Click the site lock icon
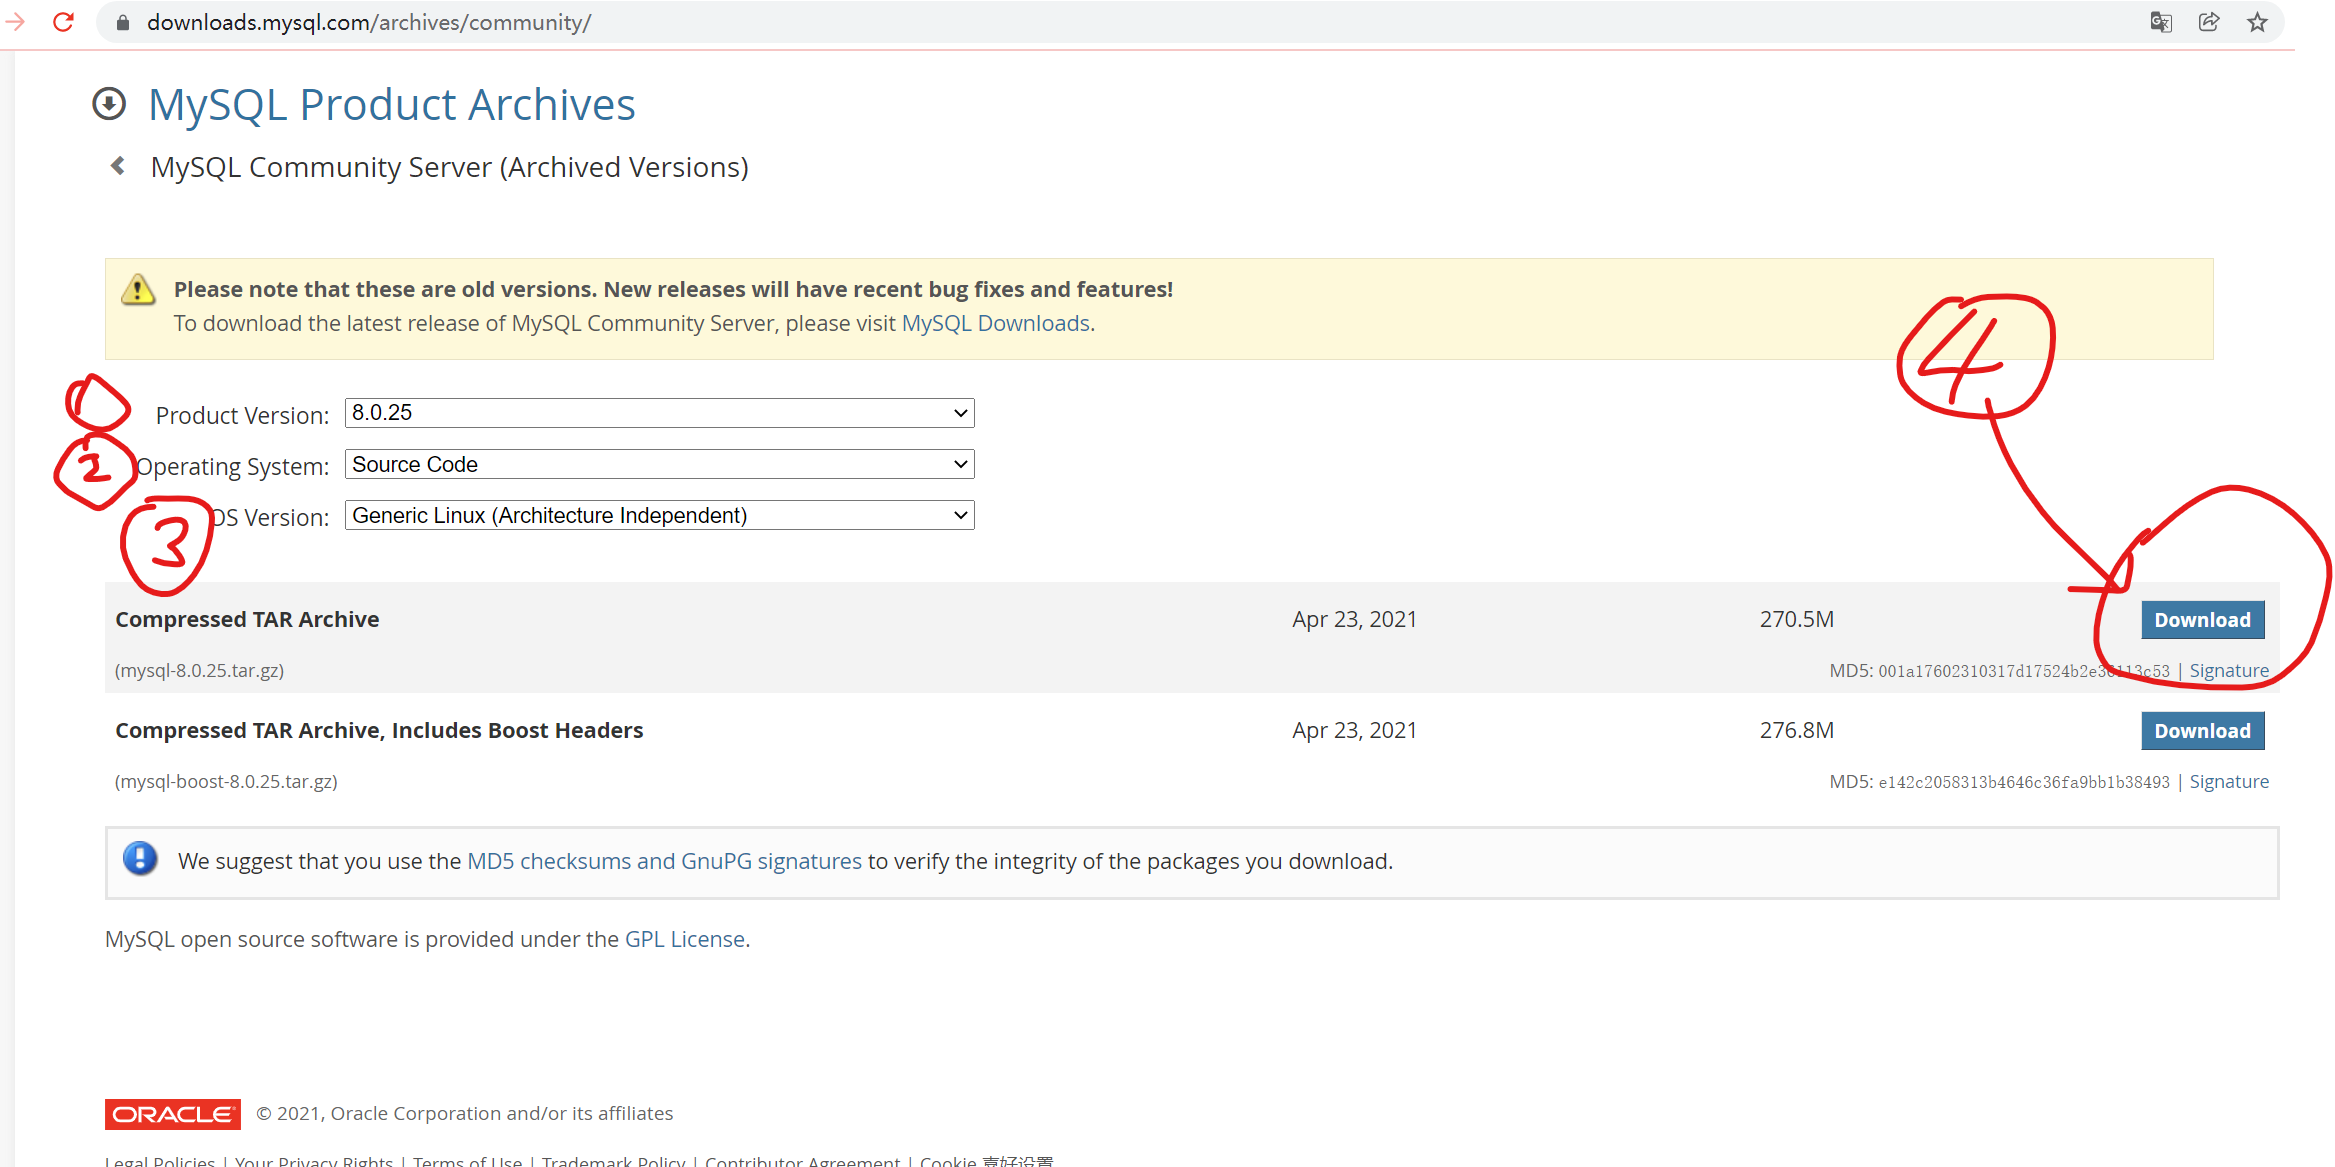This screenshot has width=2335, height=1167. 123,22
